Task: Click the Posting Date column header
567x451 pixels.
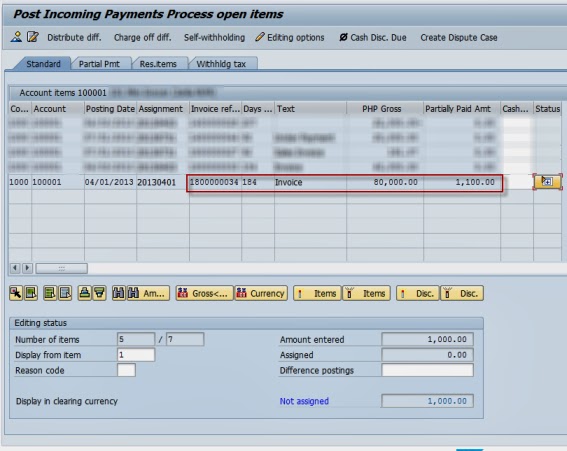Action: click(110, 109)
